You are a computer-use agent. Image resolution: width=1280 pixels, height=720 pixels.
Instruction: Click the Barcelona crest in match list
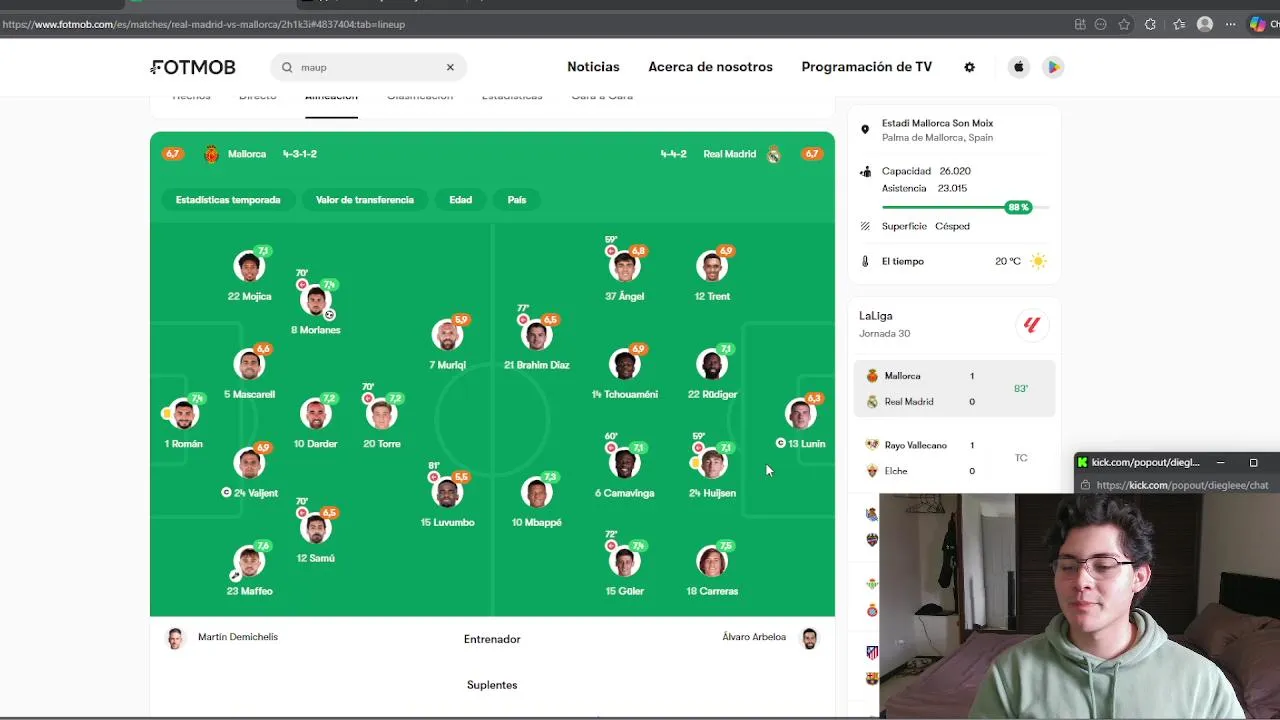[x=872, y=678]
